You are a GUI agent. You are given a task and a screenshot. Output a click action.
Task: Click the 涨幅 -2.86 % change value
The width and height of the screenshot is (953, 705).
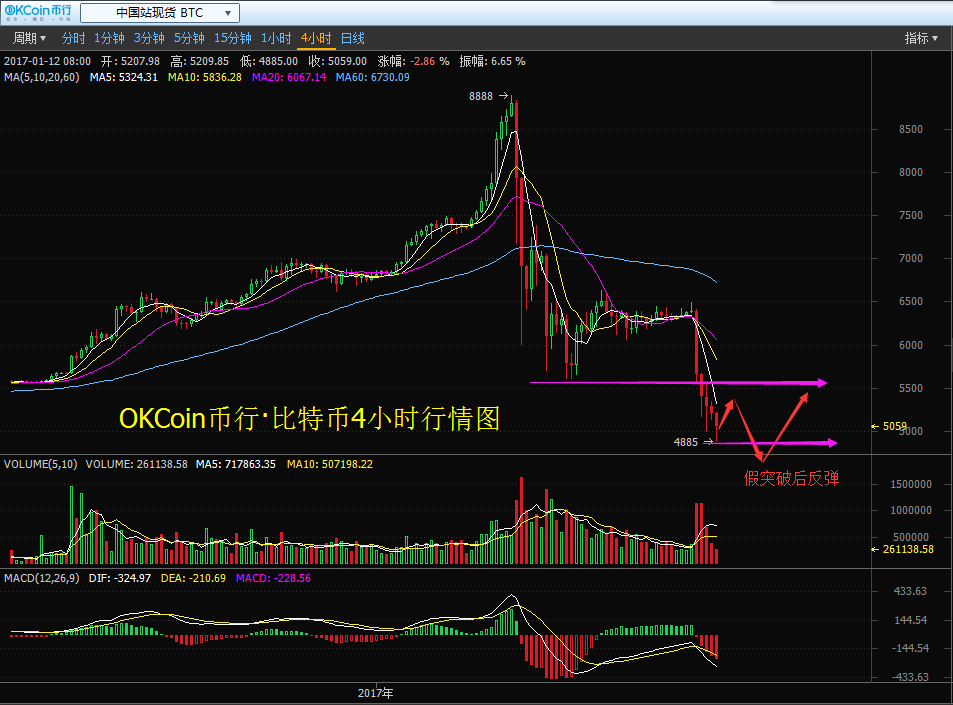pos(413,61)
